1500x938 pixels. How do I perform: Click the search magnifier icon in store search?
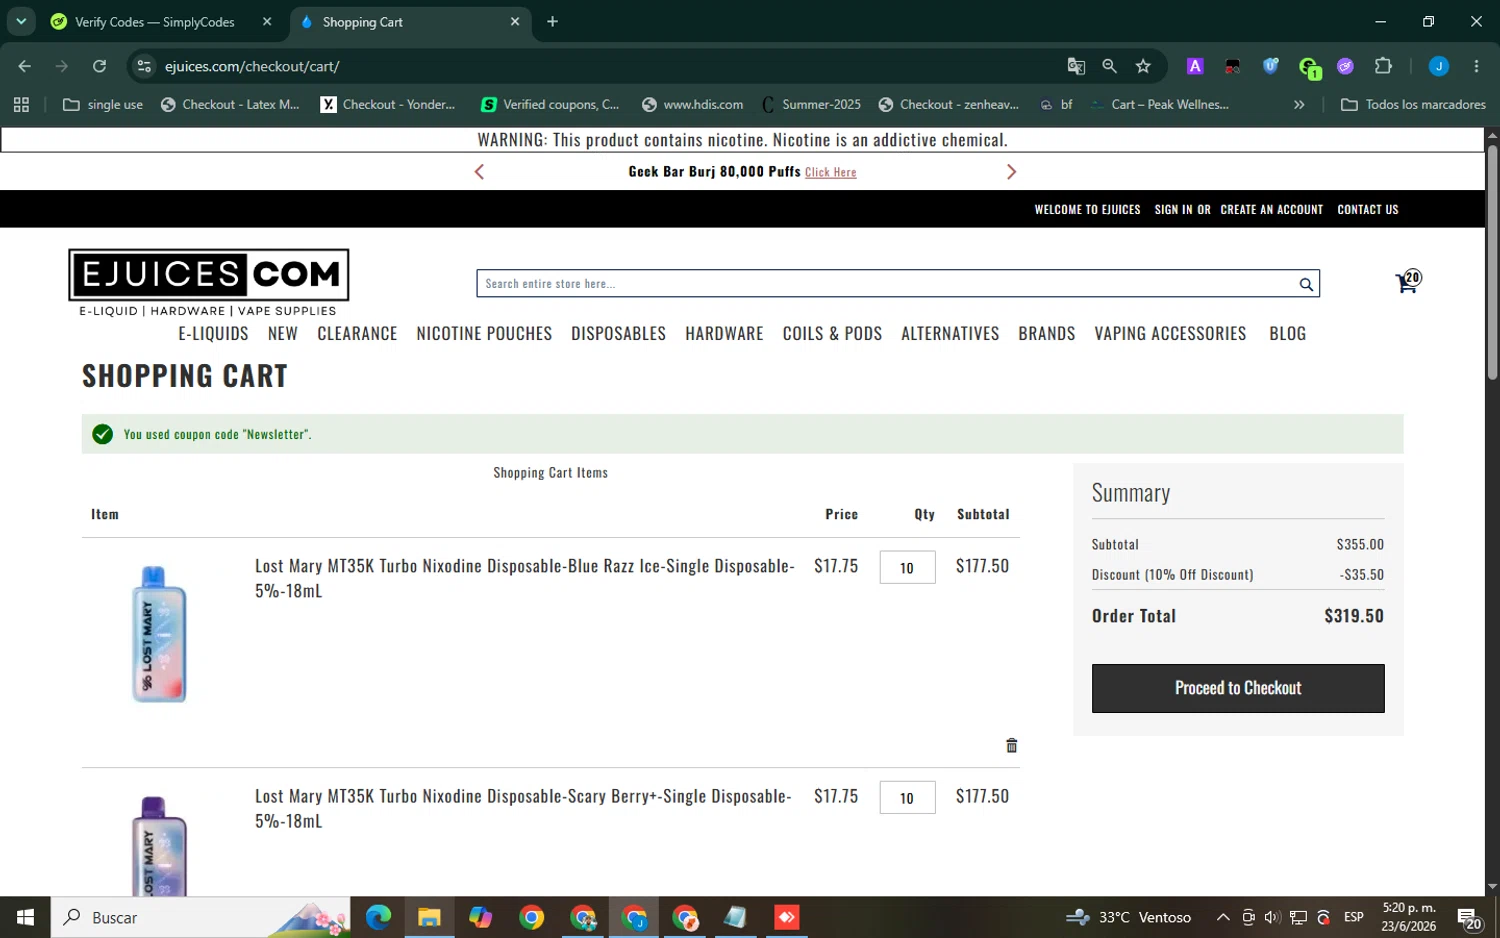1306,284
